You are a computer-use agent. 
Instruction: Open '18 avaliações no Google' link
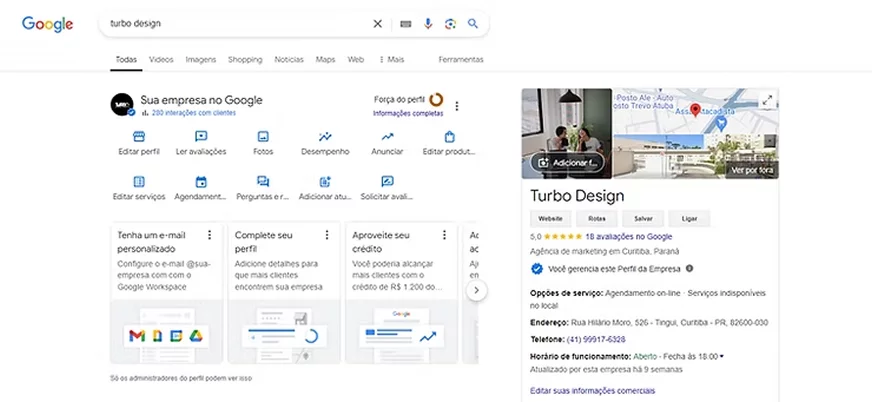pyautogui.click(x=628, y=236)
